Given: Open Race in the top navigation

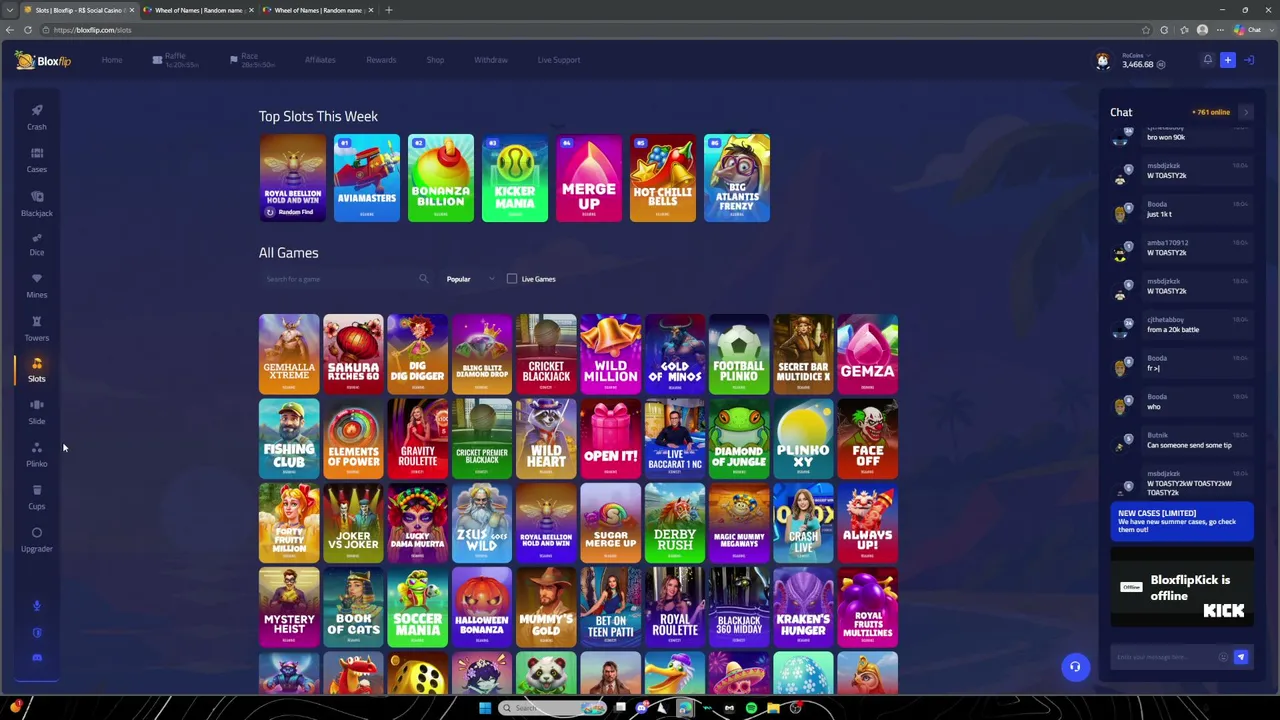Looking at the screenshot, I should point(252,60).
